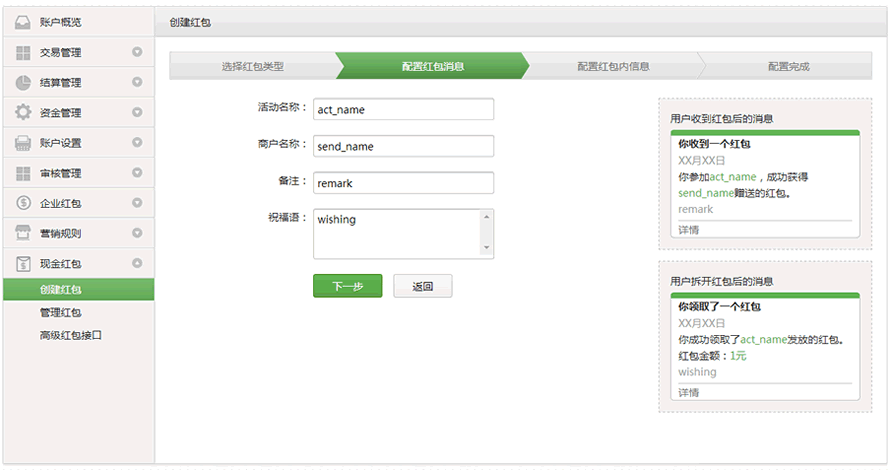This screenshot has height=470, width=890.
Task: Click the 用户拆开红包后的消息 heading
Action: tap(721, 282)
